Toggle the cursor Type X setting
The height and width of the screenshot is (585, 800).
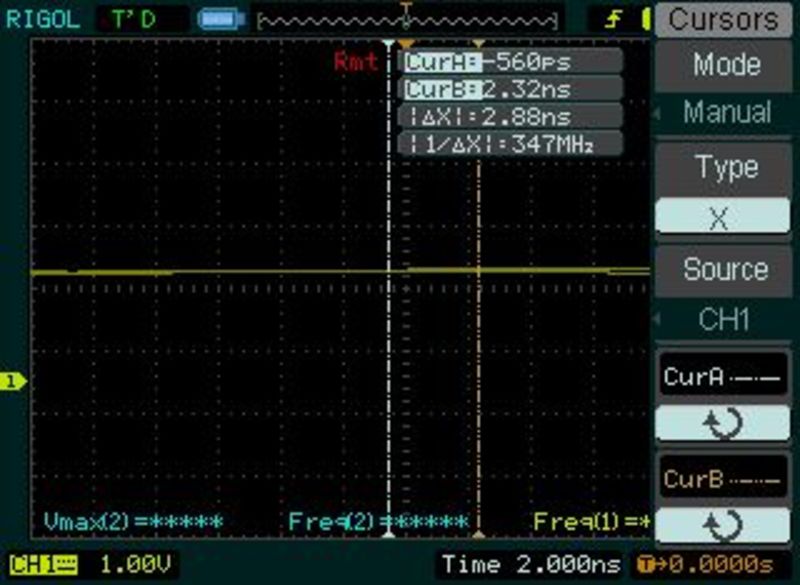[721, 217]
